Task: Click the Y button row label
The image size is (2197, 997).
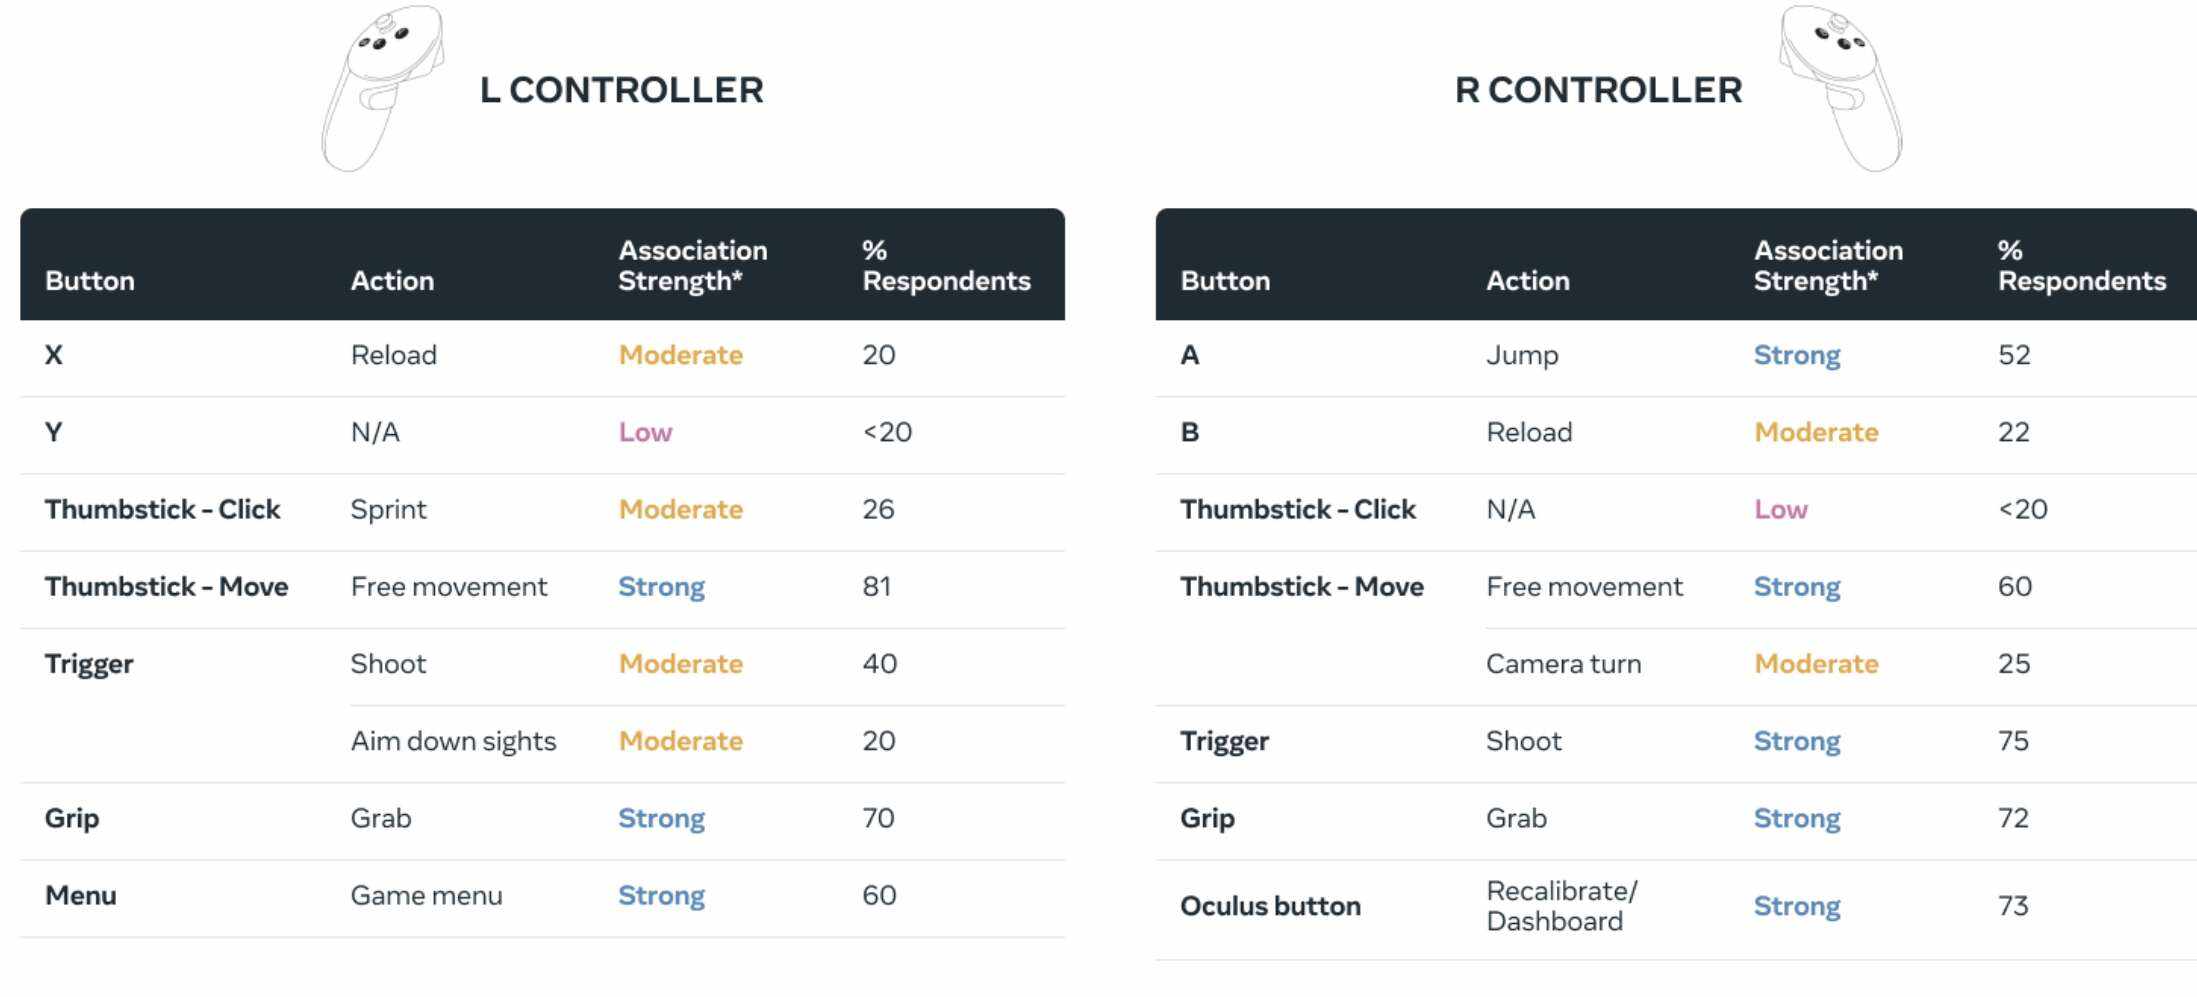Action: (54, 432)
